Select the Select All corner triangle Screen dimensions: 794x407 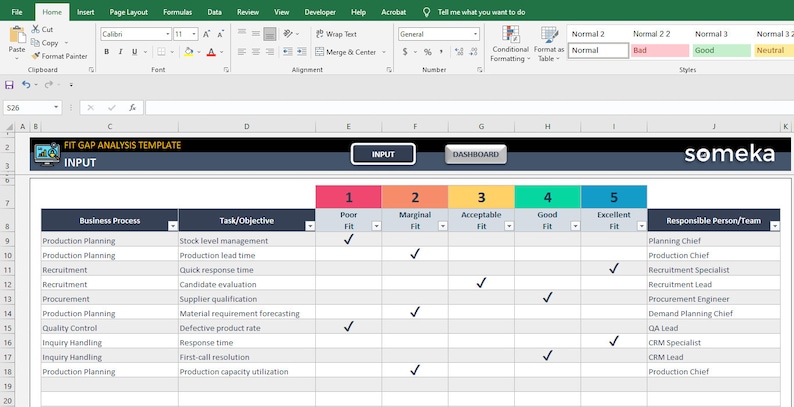(x=9, y=127)
